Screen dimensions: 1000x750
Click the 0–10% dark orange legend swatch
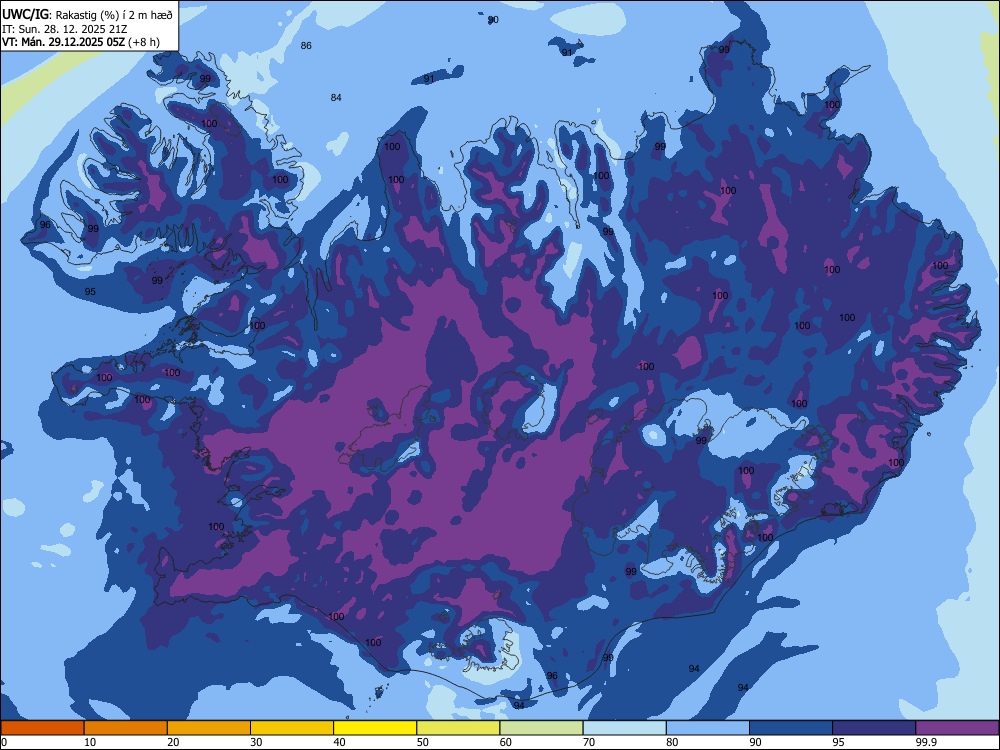(43, 728)
